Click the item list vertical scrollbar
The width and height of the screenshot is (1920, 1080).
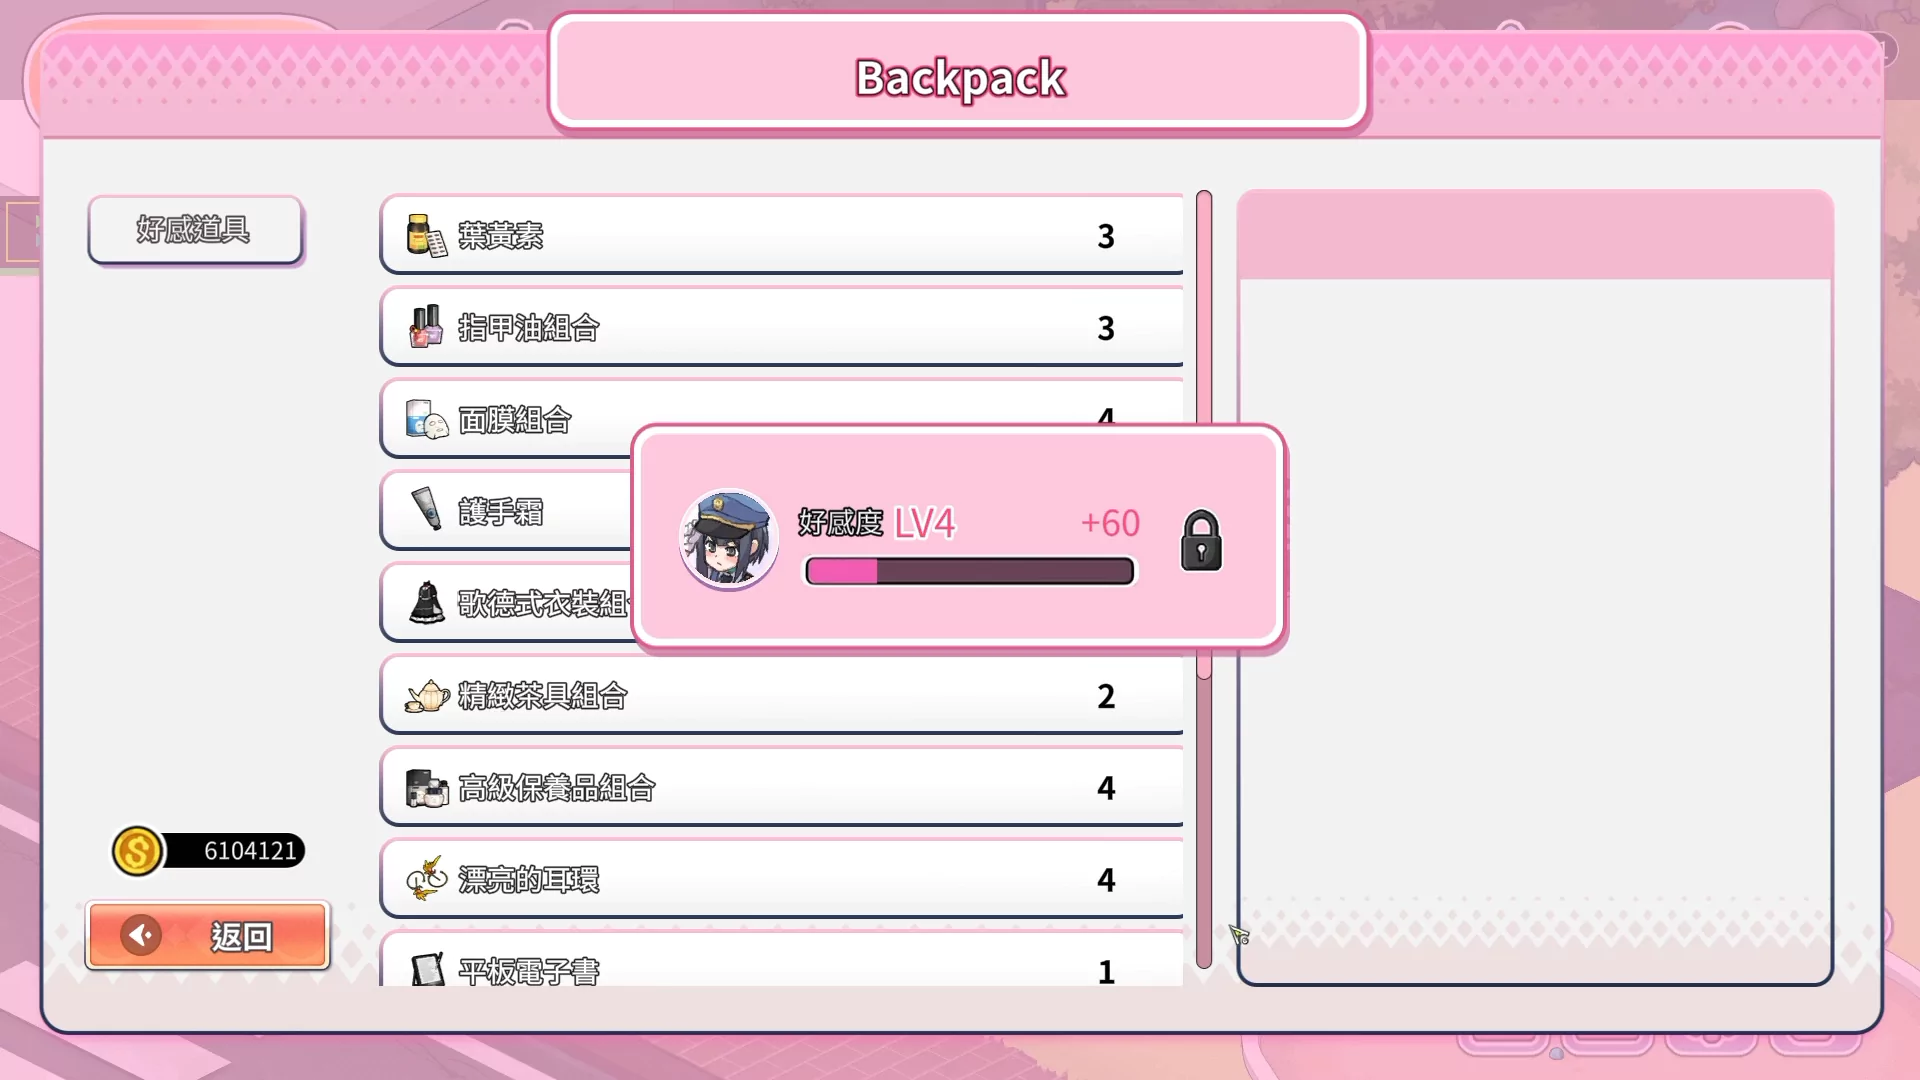coord(1204,579)
